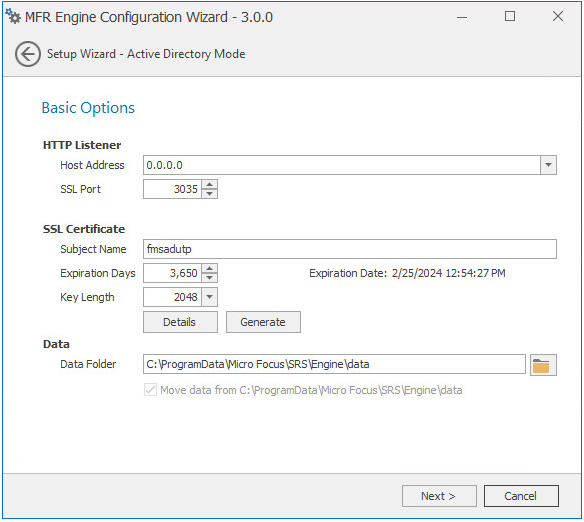Image resolution: width=584 pixels, height=522 pixels.
Task: Proceed with the Next button
Action: coord(439,496)
